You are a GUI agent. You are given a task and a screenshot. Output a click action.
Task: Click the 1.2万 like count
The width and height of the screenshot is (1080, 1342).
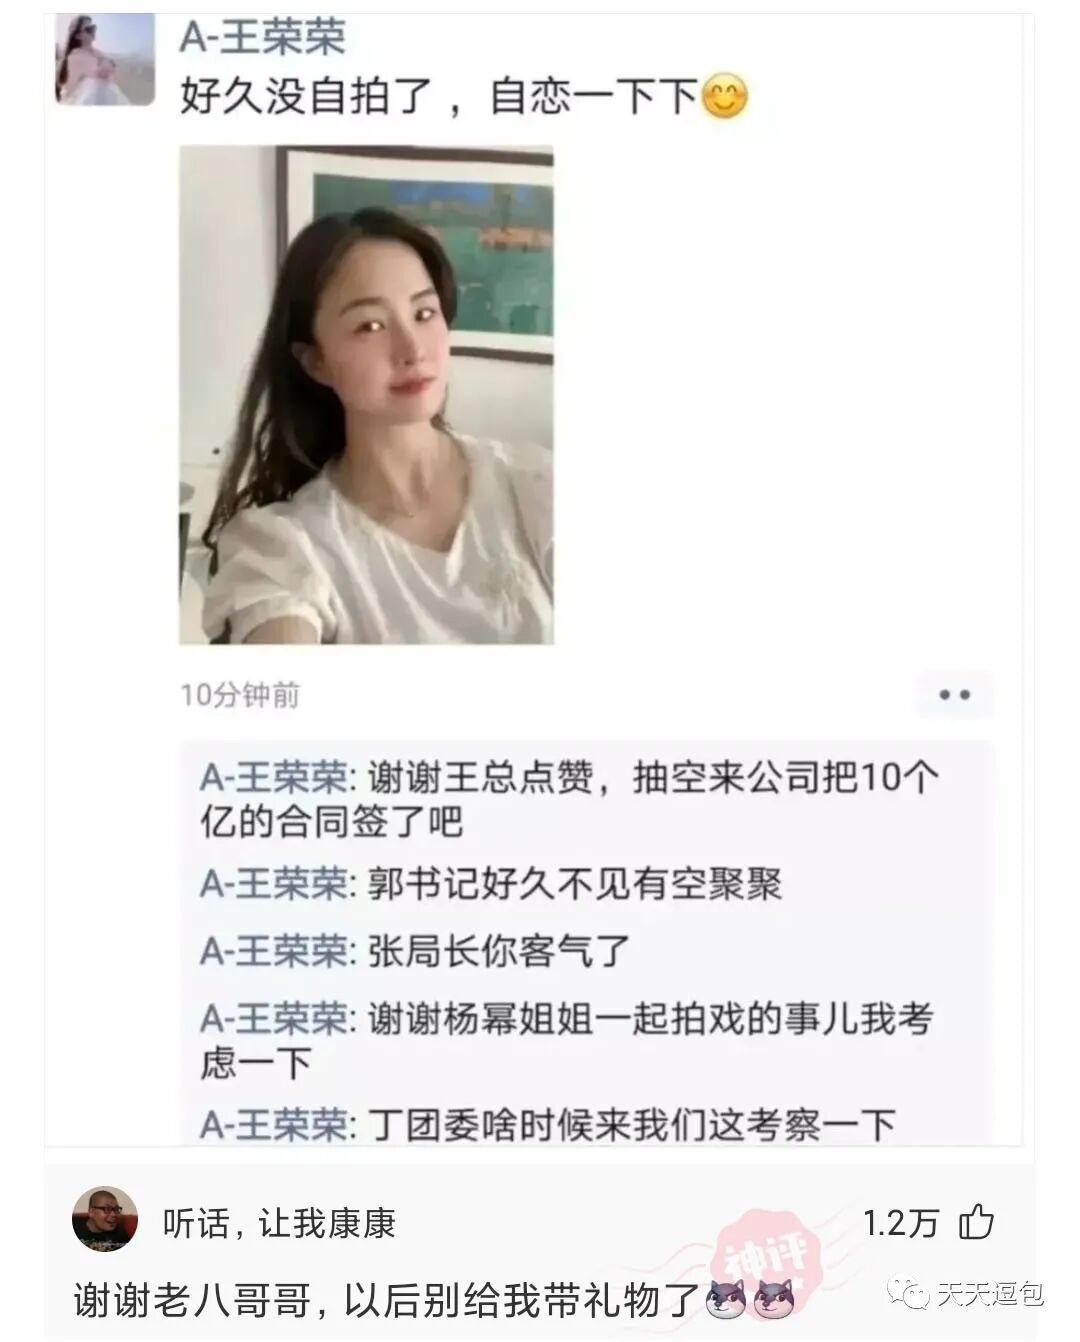click(x=900, y=1223)
